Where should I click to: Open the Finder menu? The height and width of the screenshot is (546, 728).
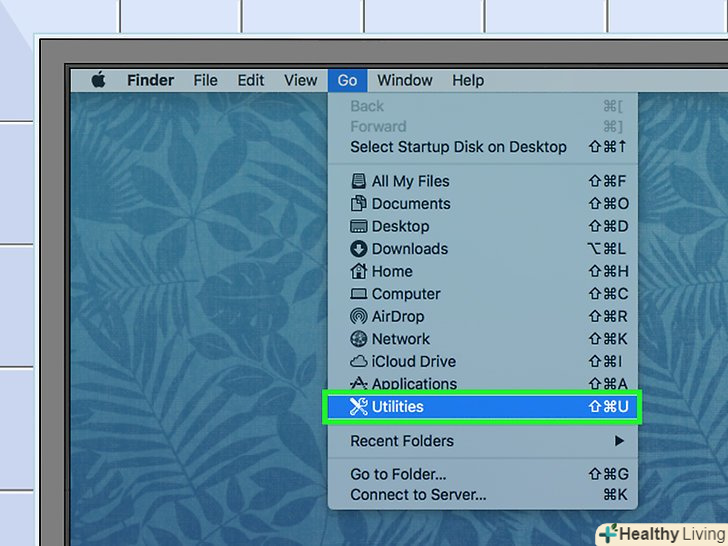pos(150,80)
